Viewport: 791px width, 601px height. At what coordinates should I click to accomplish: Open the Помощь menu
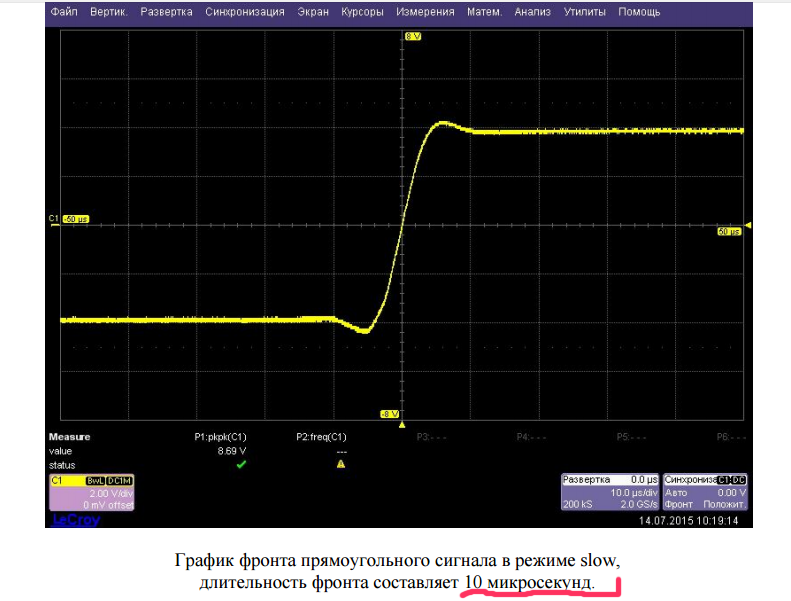pos(639,13)
